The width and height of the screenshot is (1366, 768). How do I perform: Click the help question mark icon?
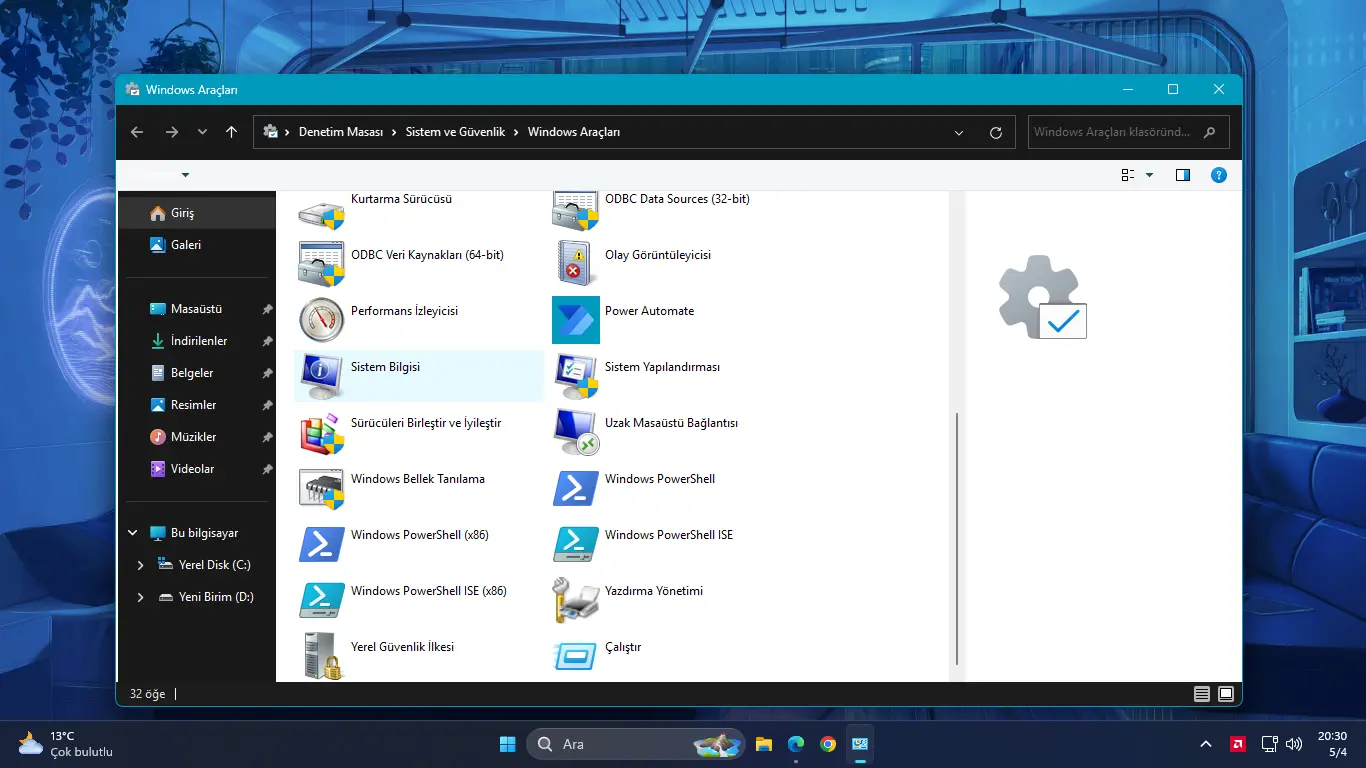click(x=1218, y=175)
